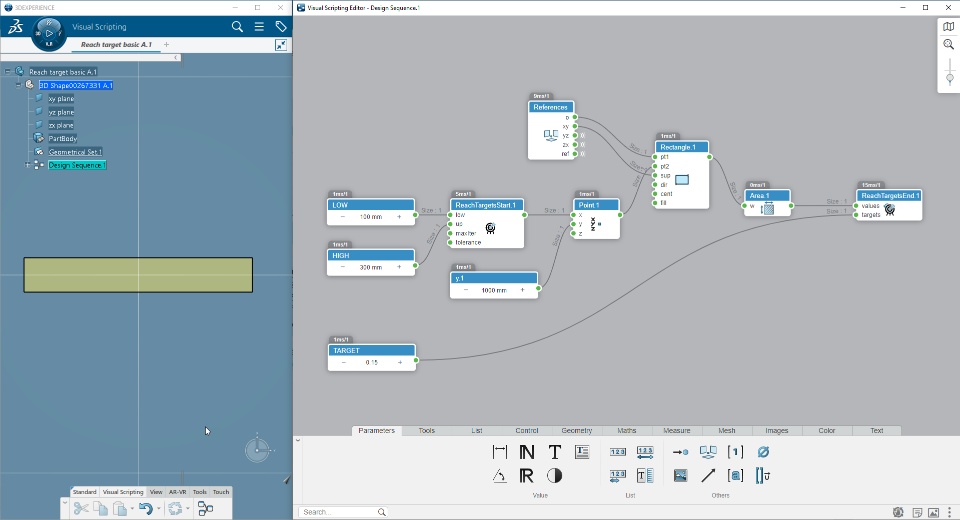Image resolution: width=960 pixels, height=520 pixels.
Task: Select the Reach target basic A.1 tab
Action: tap(116, 45)
